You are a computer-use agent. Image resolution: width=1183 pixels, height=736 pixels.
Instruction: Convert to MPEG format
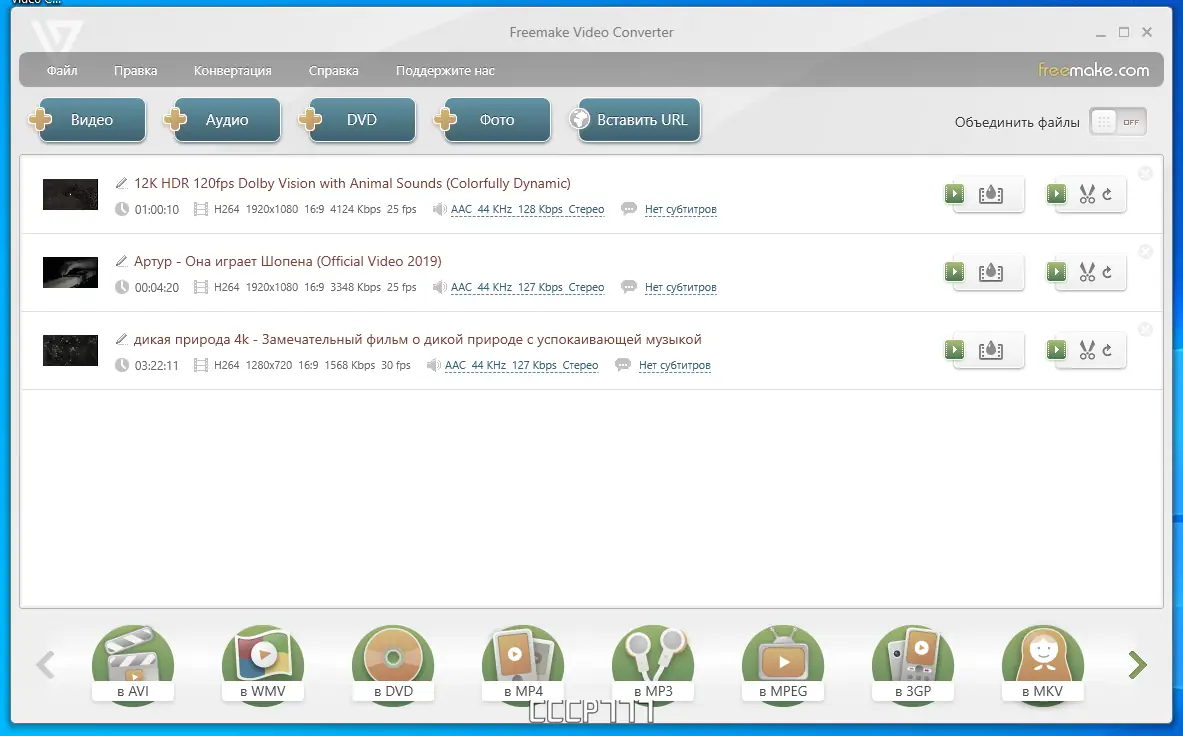[782, 664]
